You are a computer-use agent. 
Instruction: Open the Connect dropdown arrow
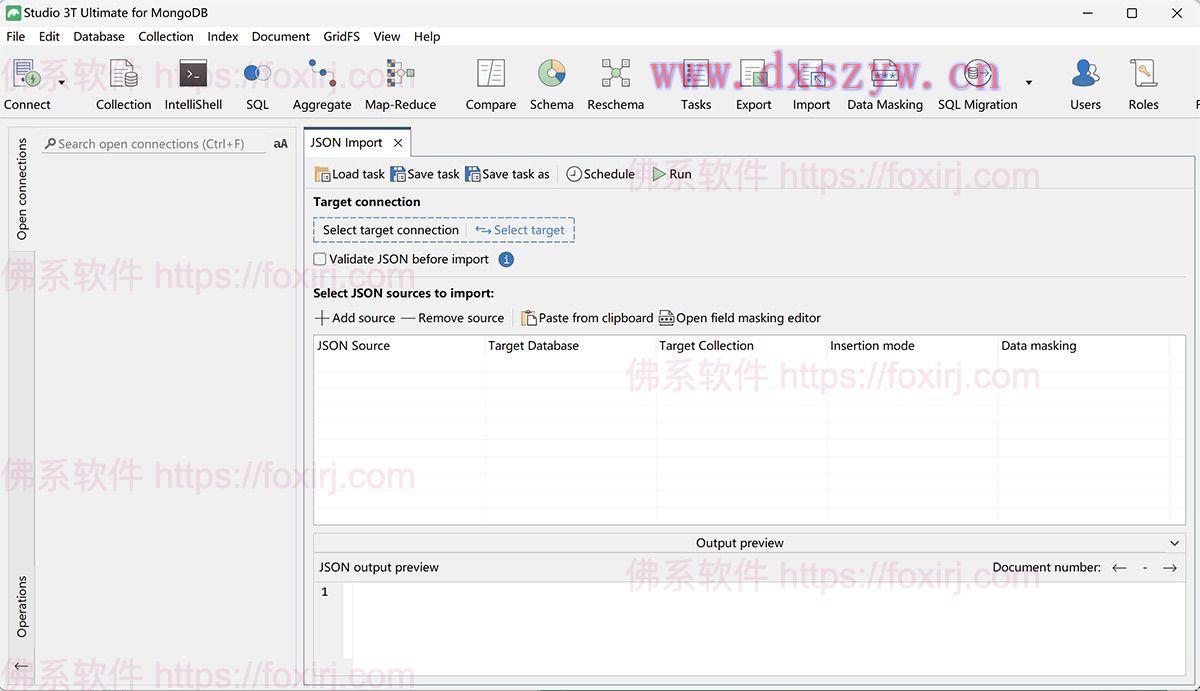pyautogui.click(x=62, y=83)
